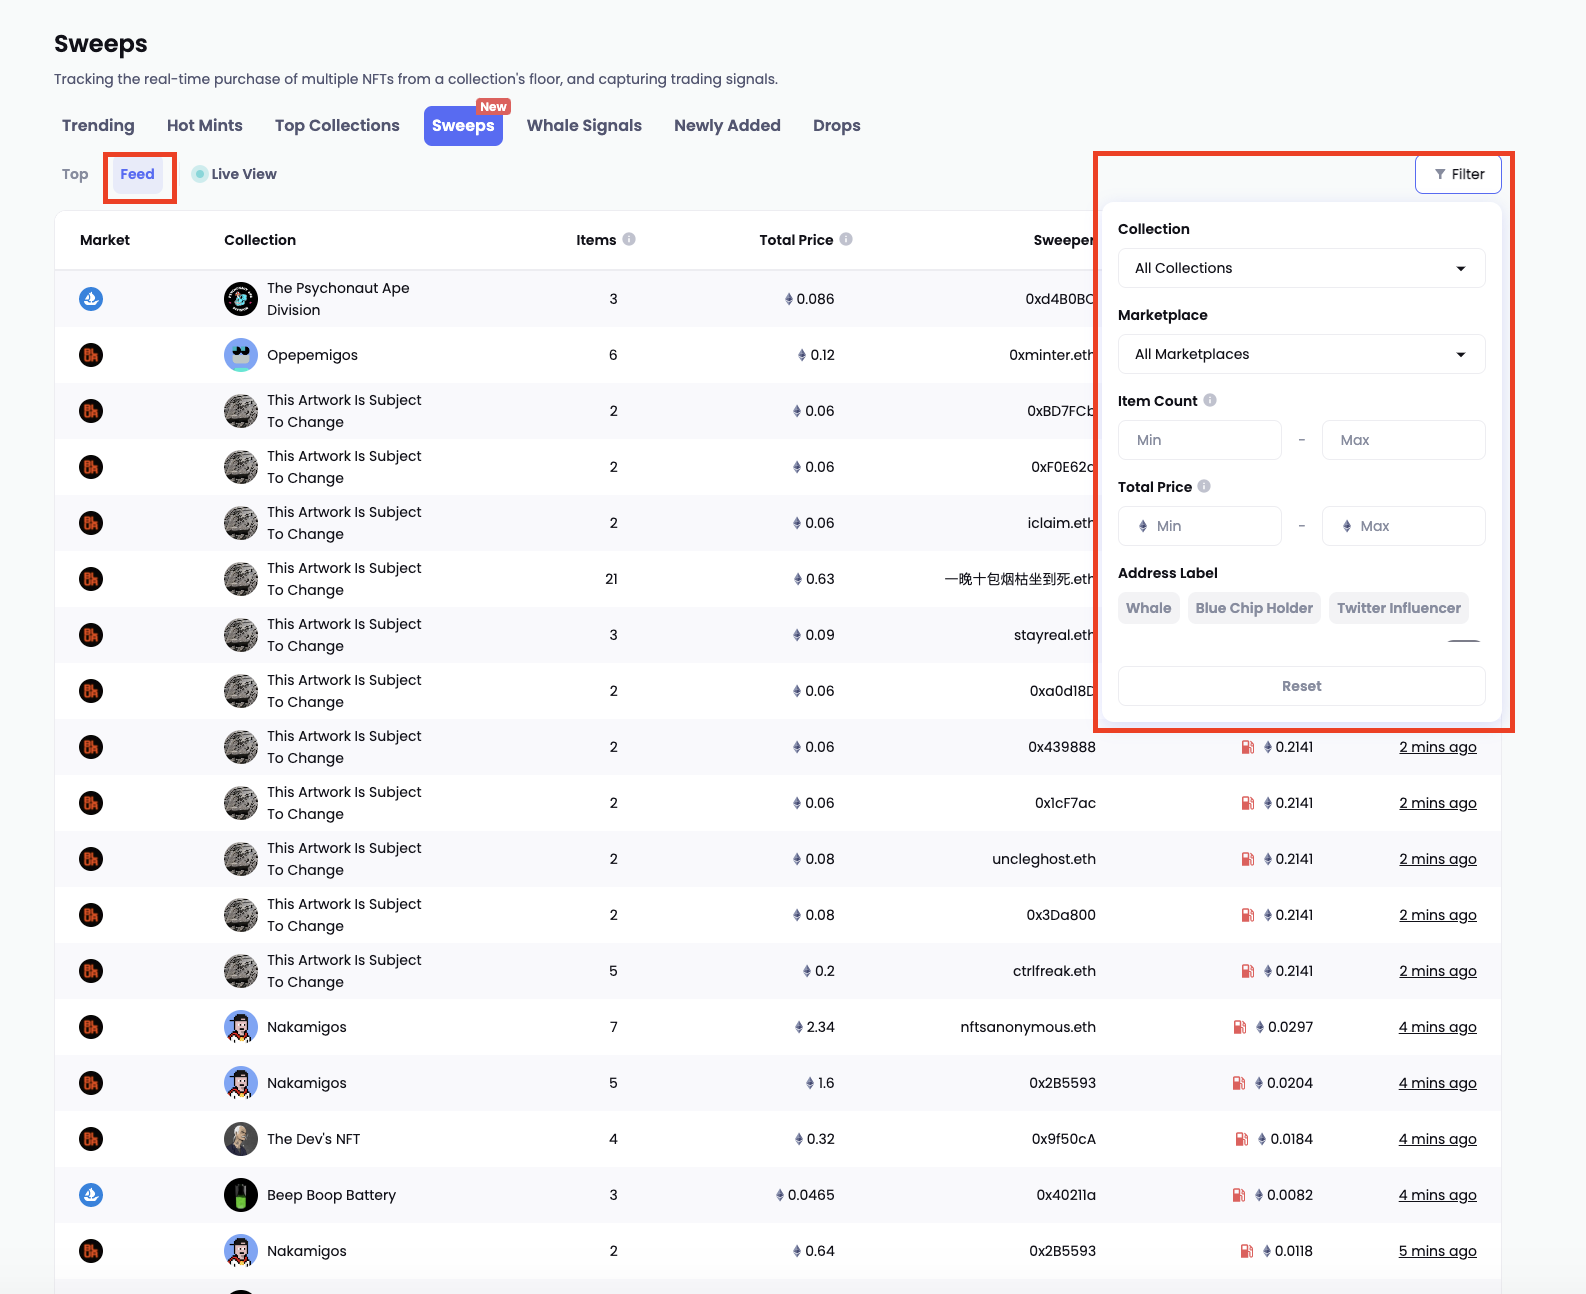Switch to the Top sub-tab
The height and width of the screenshot is (1294, 1586).
[75, 174]
